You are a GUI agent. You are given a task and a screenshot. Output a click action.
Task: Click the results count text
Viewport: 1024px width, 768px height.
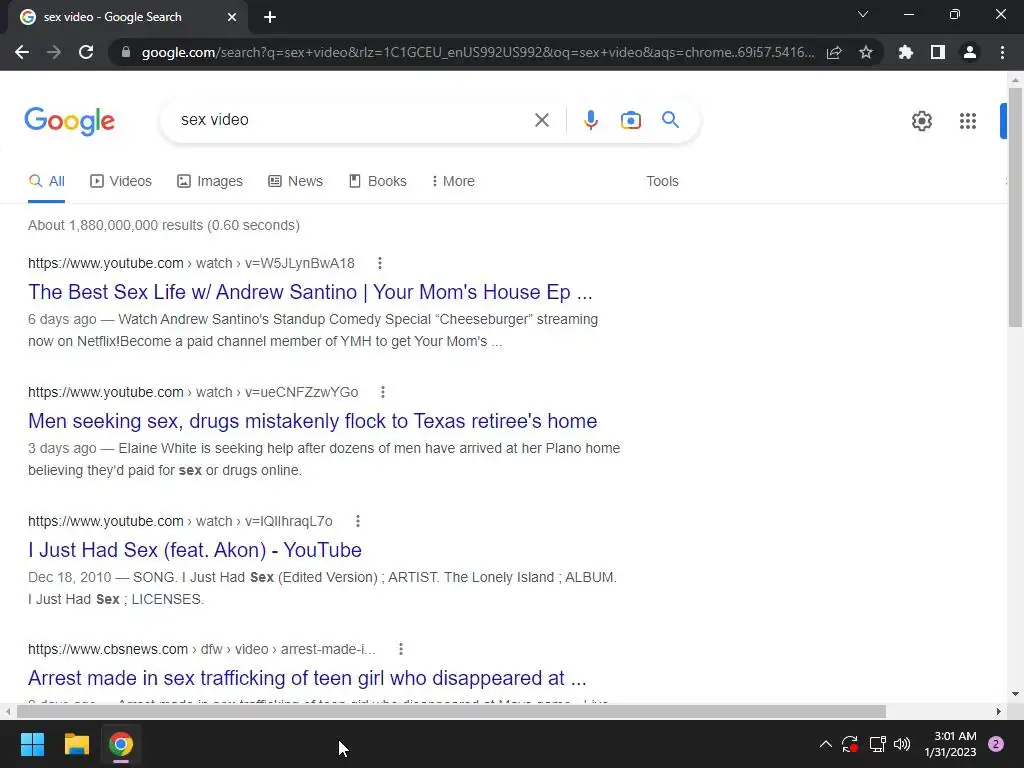pos(164,225)
